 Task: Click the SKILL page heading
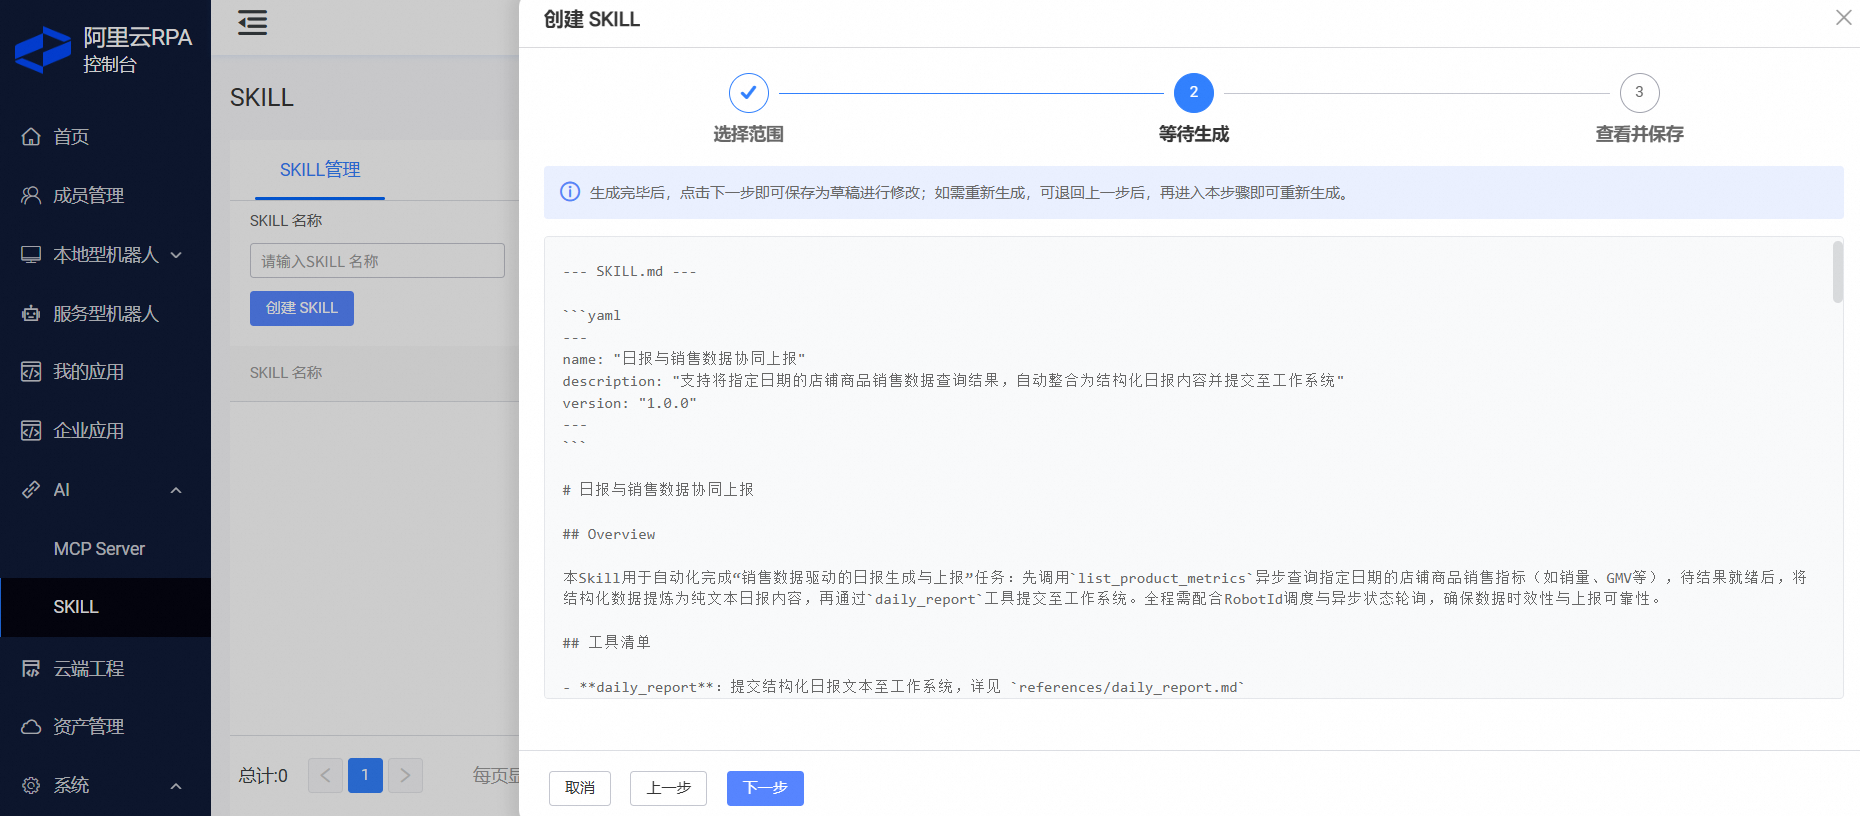click(262, 97)
